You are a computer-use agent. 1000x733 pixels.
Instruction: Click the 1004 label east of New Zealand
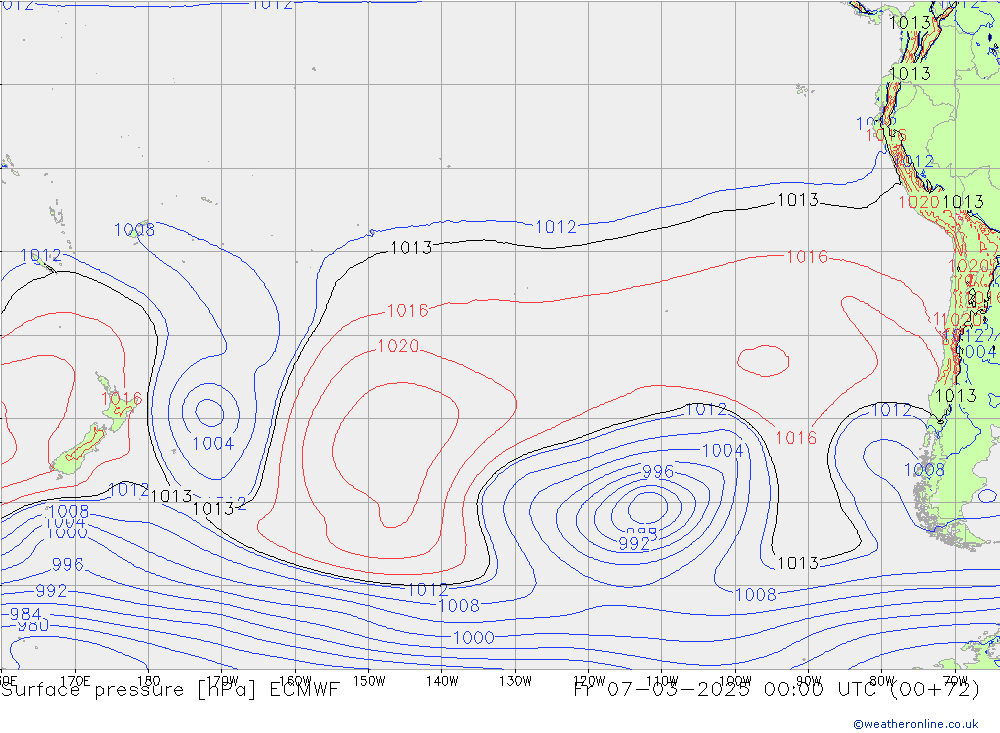tap(214, 443)
